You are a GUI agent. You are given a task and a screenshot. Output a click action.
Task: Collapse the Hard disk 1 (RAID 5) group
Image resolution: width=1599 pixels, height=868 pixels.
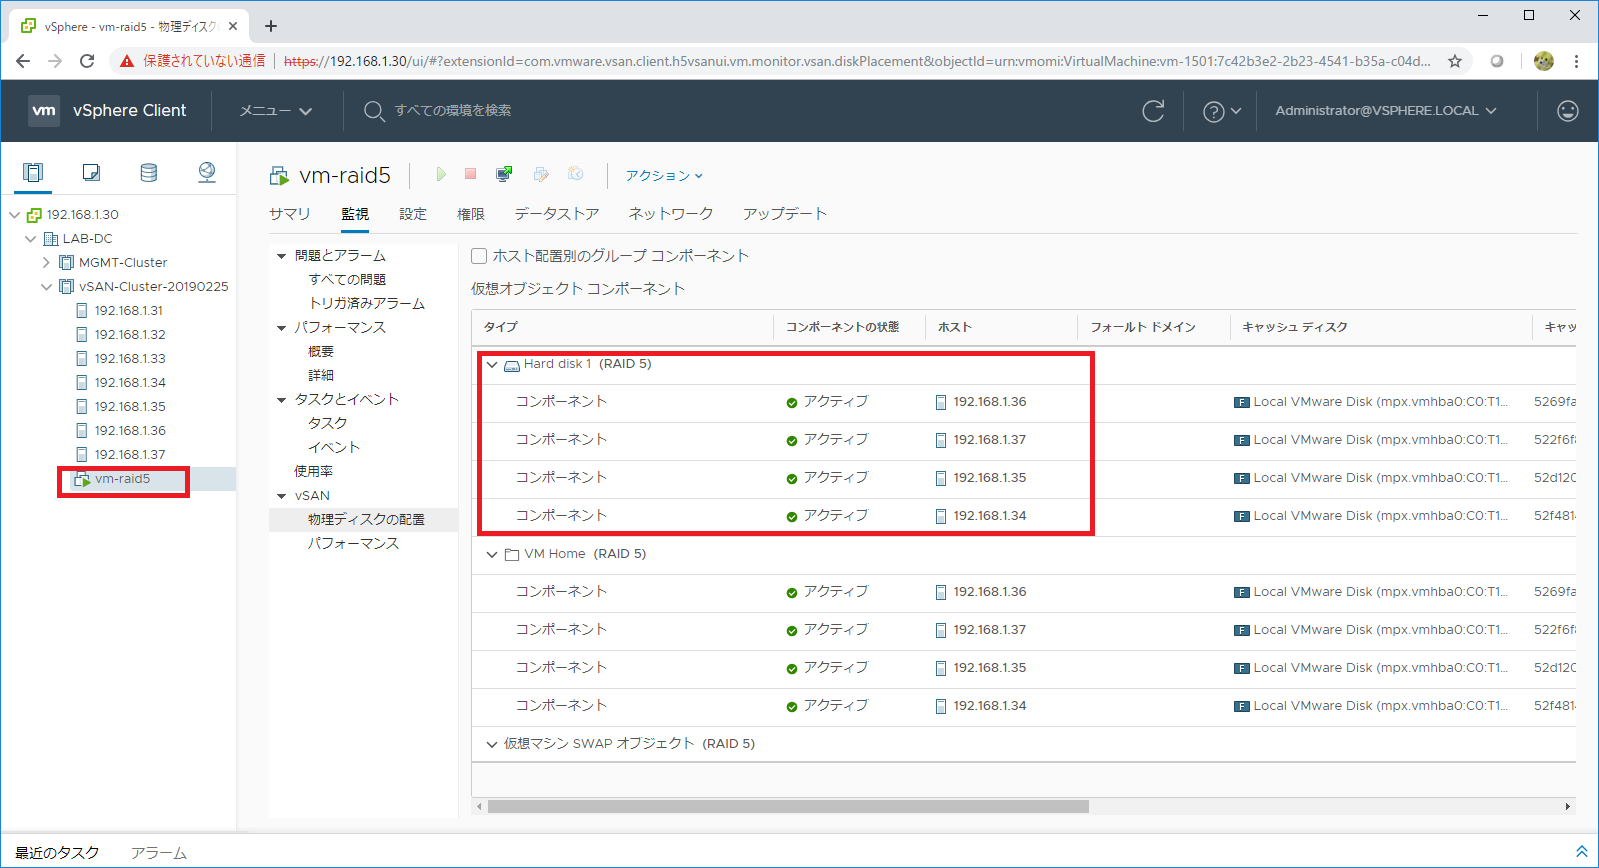[492, 364]
